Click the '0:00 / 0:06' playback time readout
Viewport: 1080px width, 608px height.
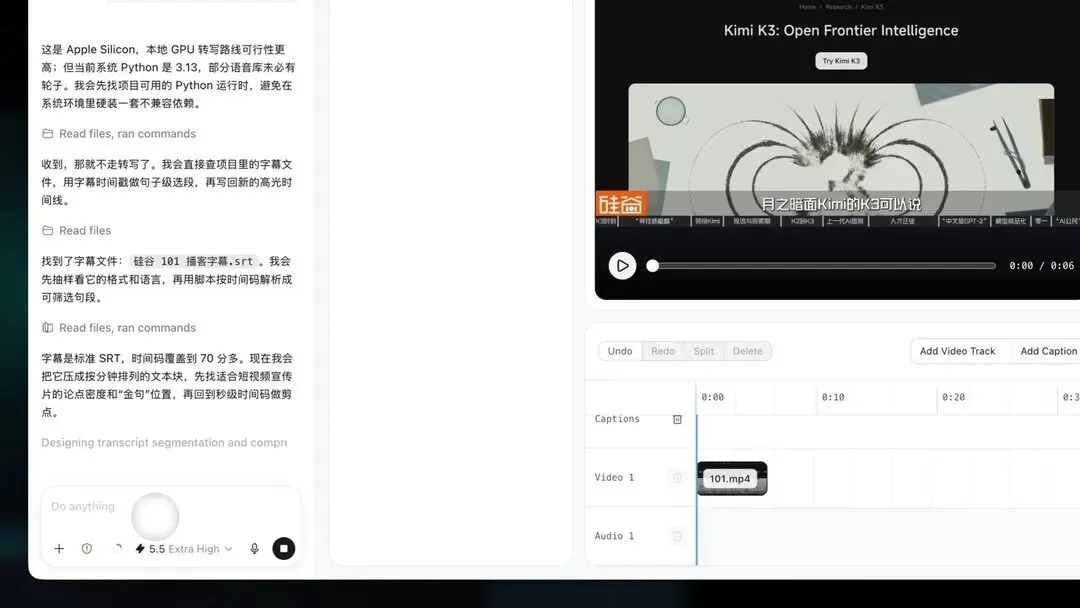point(1041,266)
